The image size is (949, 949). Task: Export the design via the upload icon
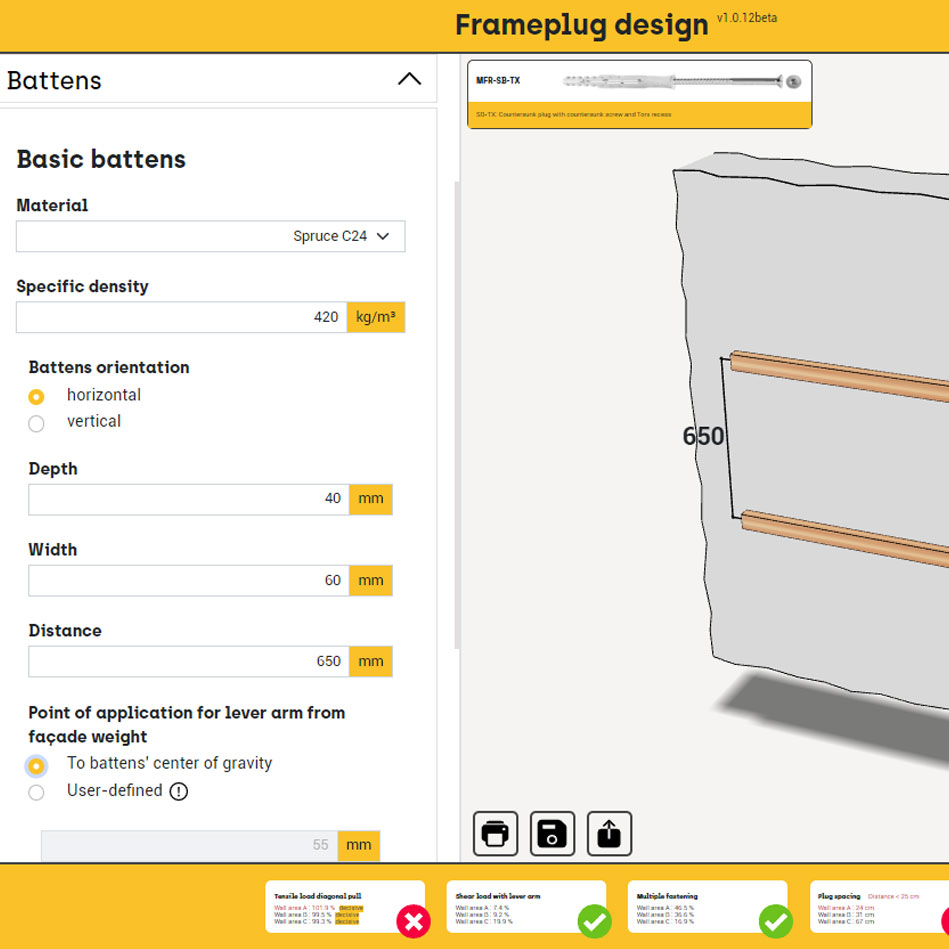pos(609,833)
